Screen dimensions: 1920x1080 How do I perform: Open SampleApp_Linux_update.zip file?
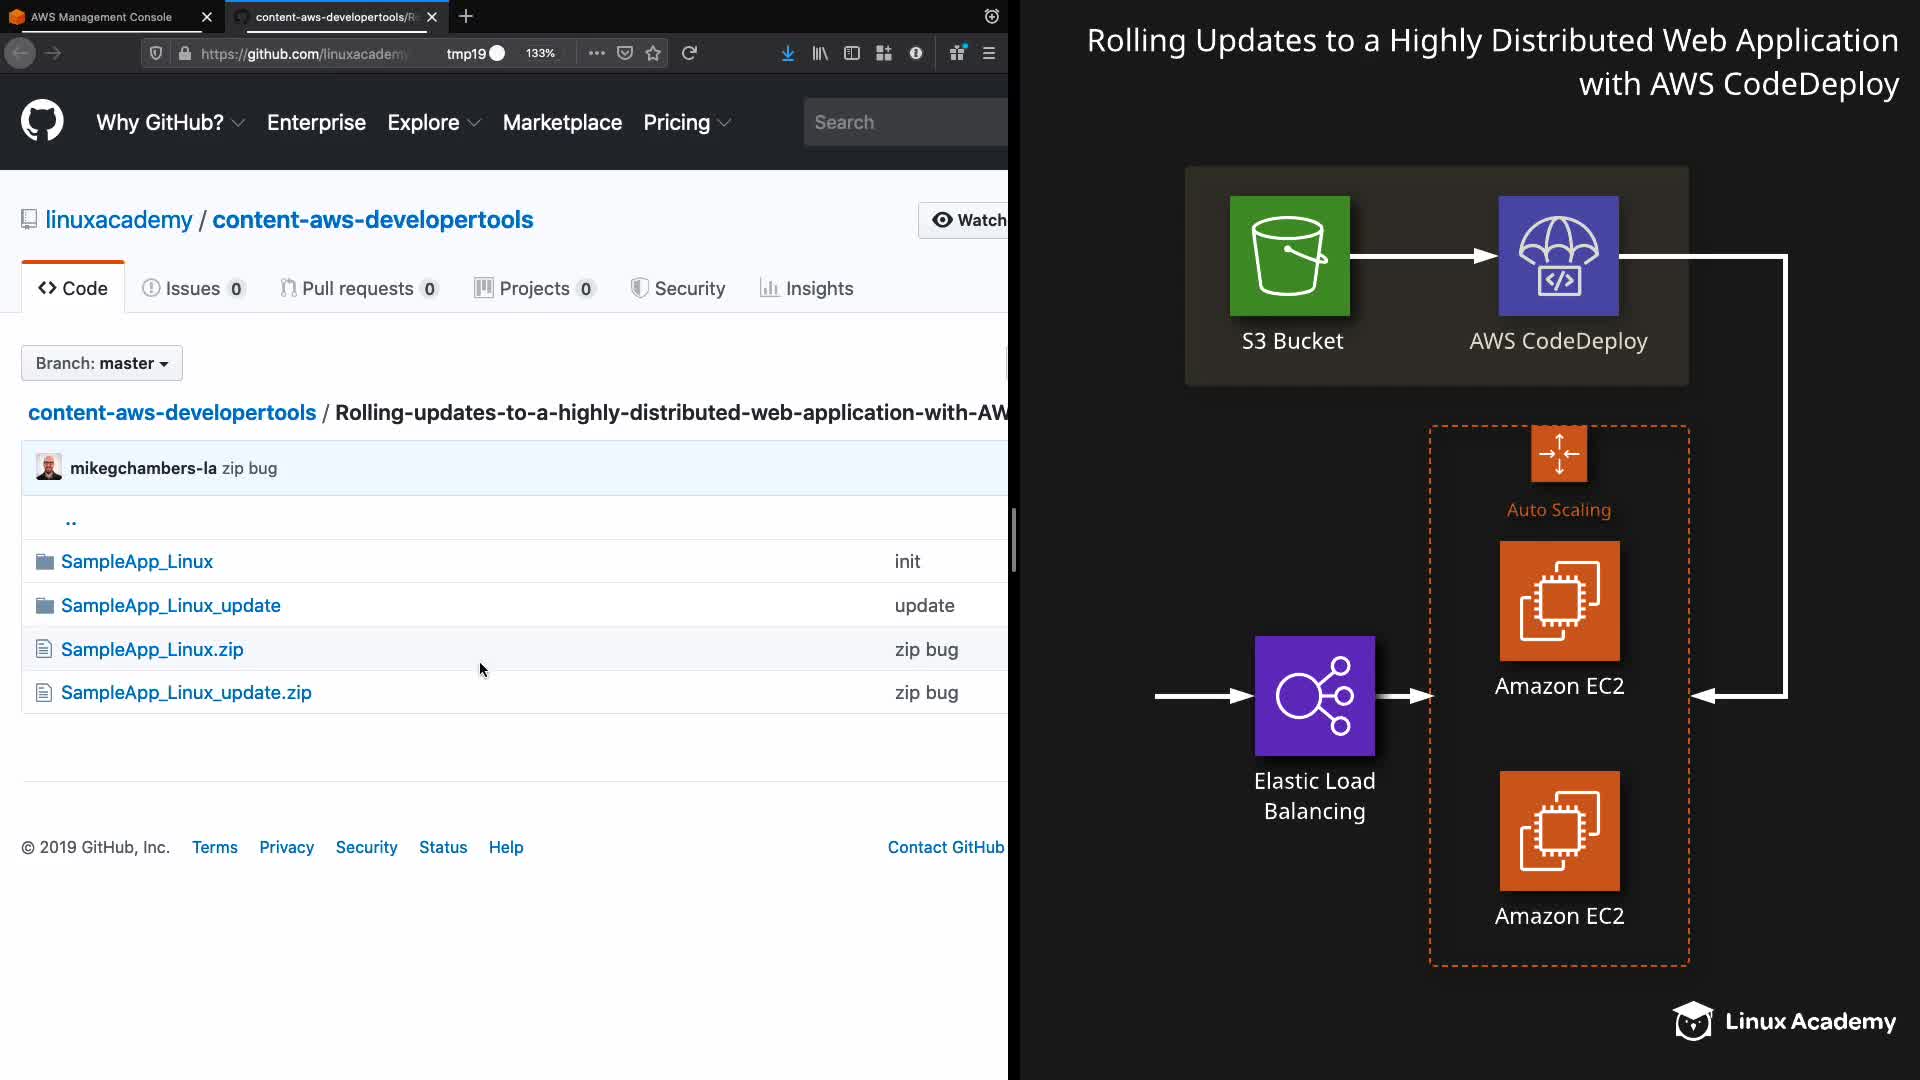coord(186,692)
